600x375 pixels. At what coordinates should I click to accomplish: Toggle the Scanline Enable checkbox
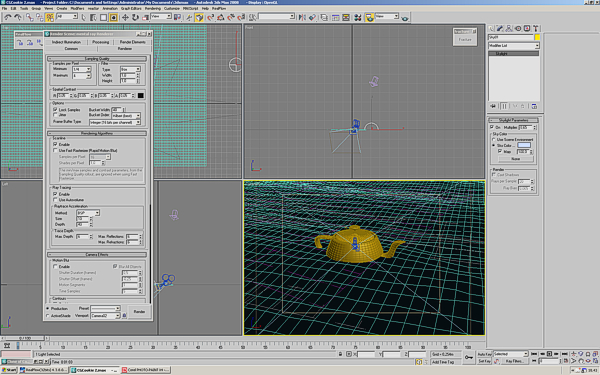click(x=55, y=144)
